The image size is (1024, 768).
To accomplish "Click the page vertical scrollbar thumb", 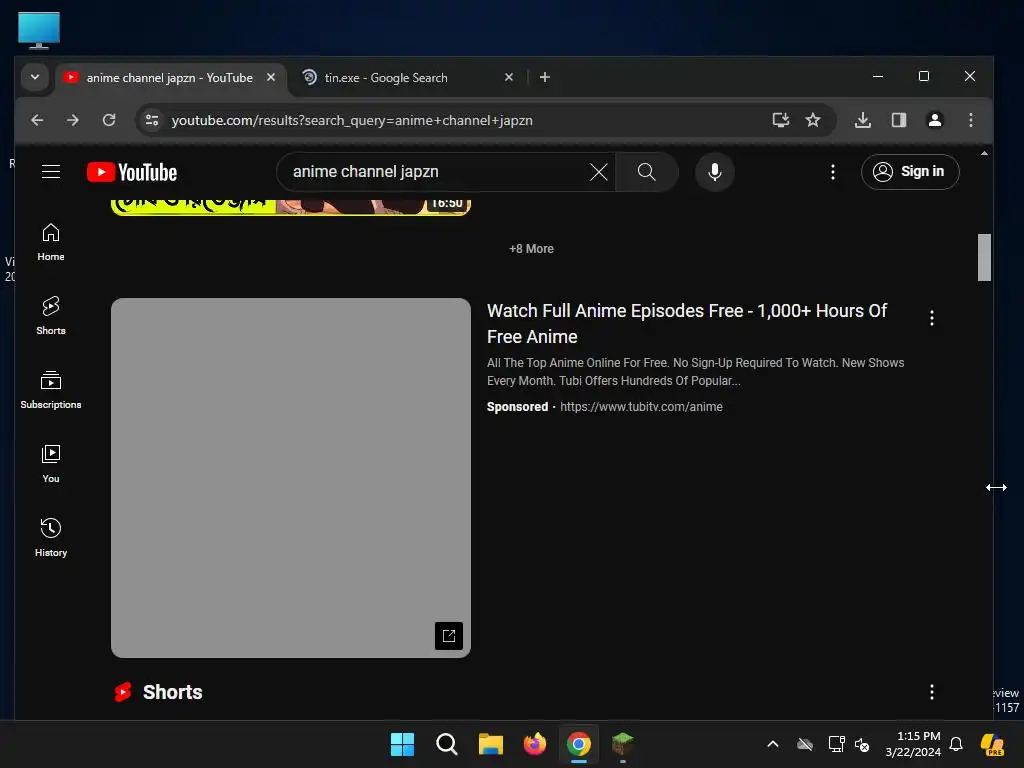I will coord(984,257).
